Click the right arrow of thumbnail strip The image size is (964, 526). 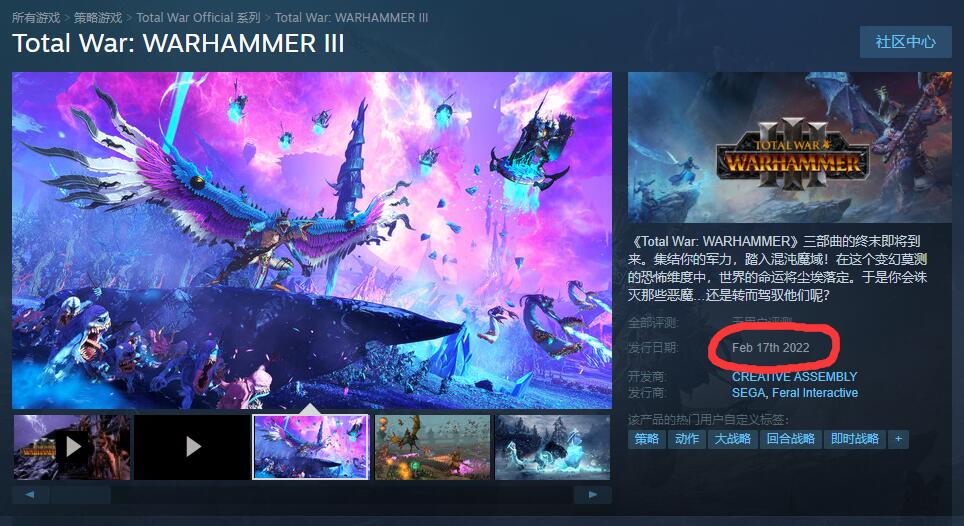[x=593, y=495]
